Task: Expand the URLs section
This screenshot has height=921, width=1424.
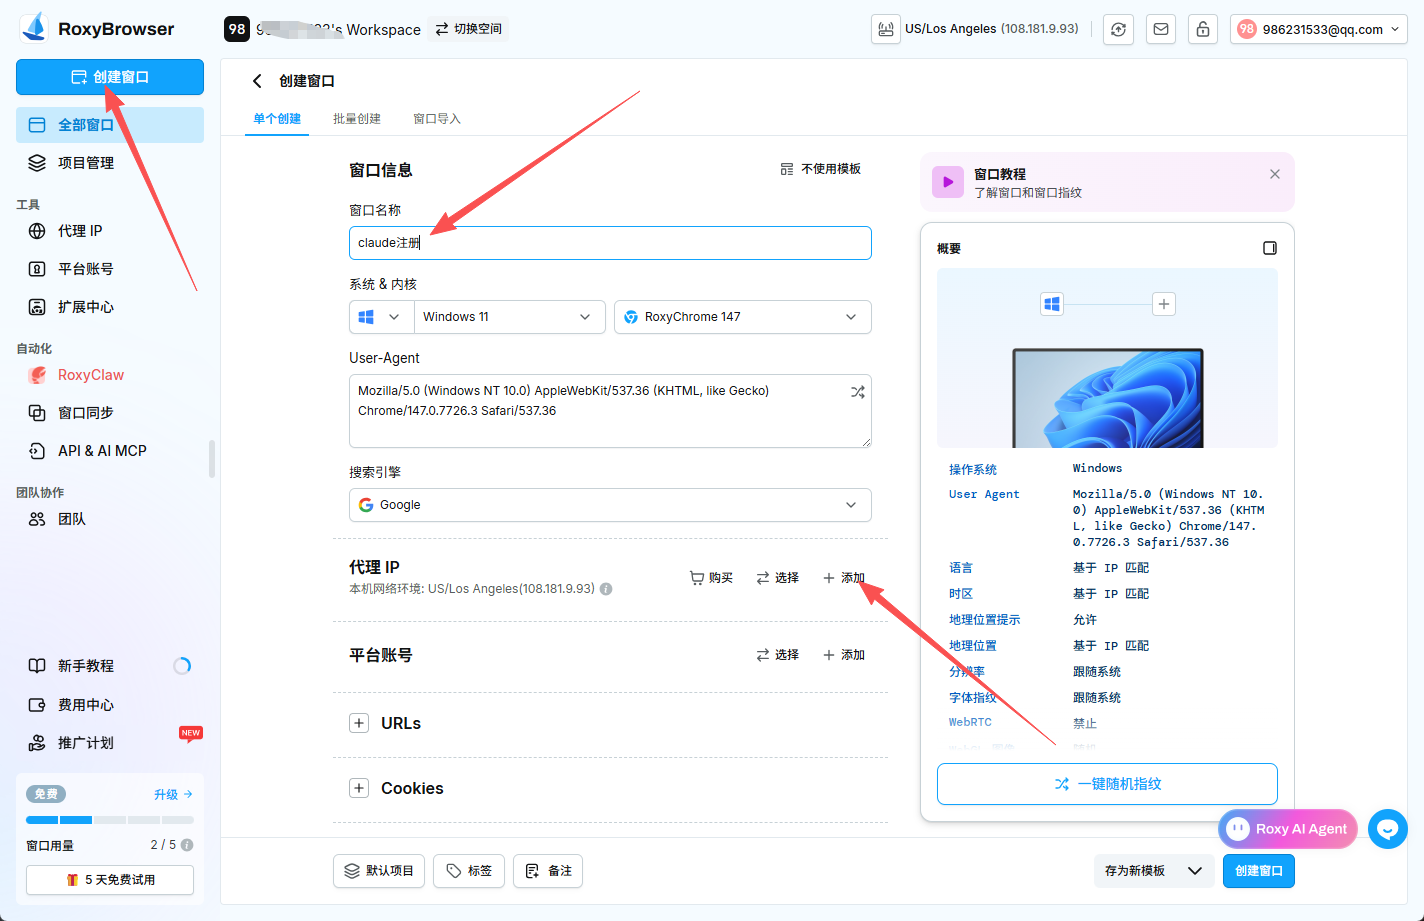Action: 359,723
